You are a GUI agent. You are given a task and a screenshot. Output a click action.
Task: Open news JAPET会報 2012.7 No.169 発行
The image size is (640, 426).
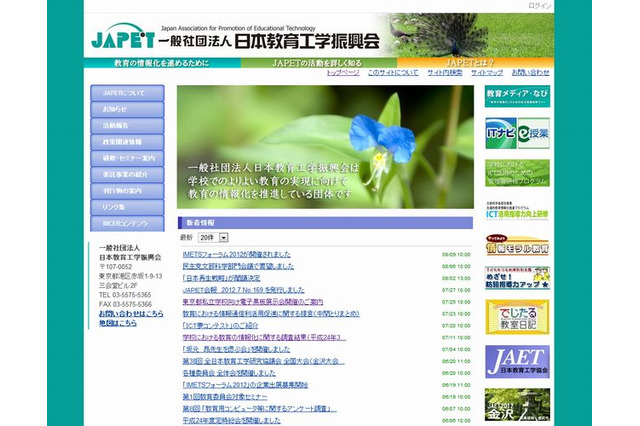(x=244, y=290)
